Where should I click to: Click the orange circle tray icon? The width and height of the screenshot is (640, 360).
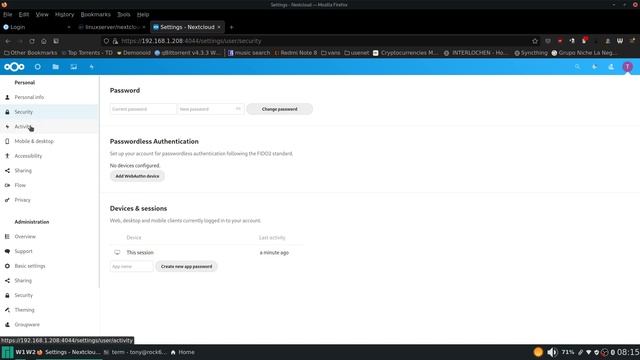coord(538,352)
